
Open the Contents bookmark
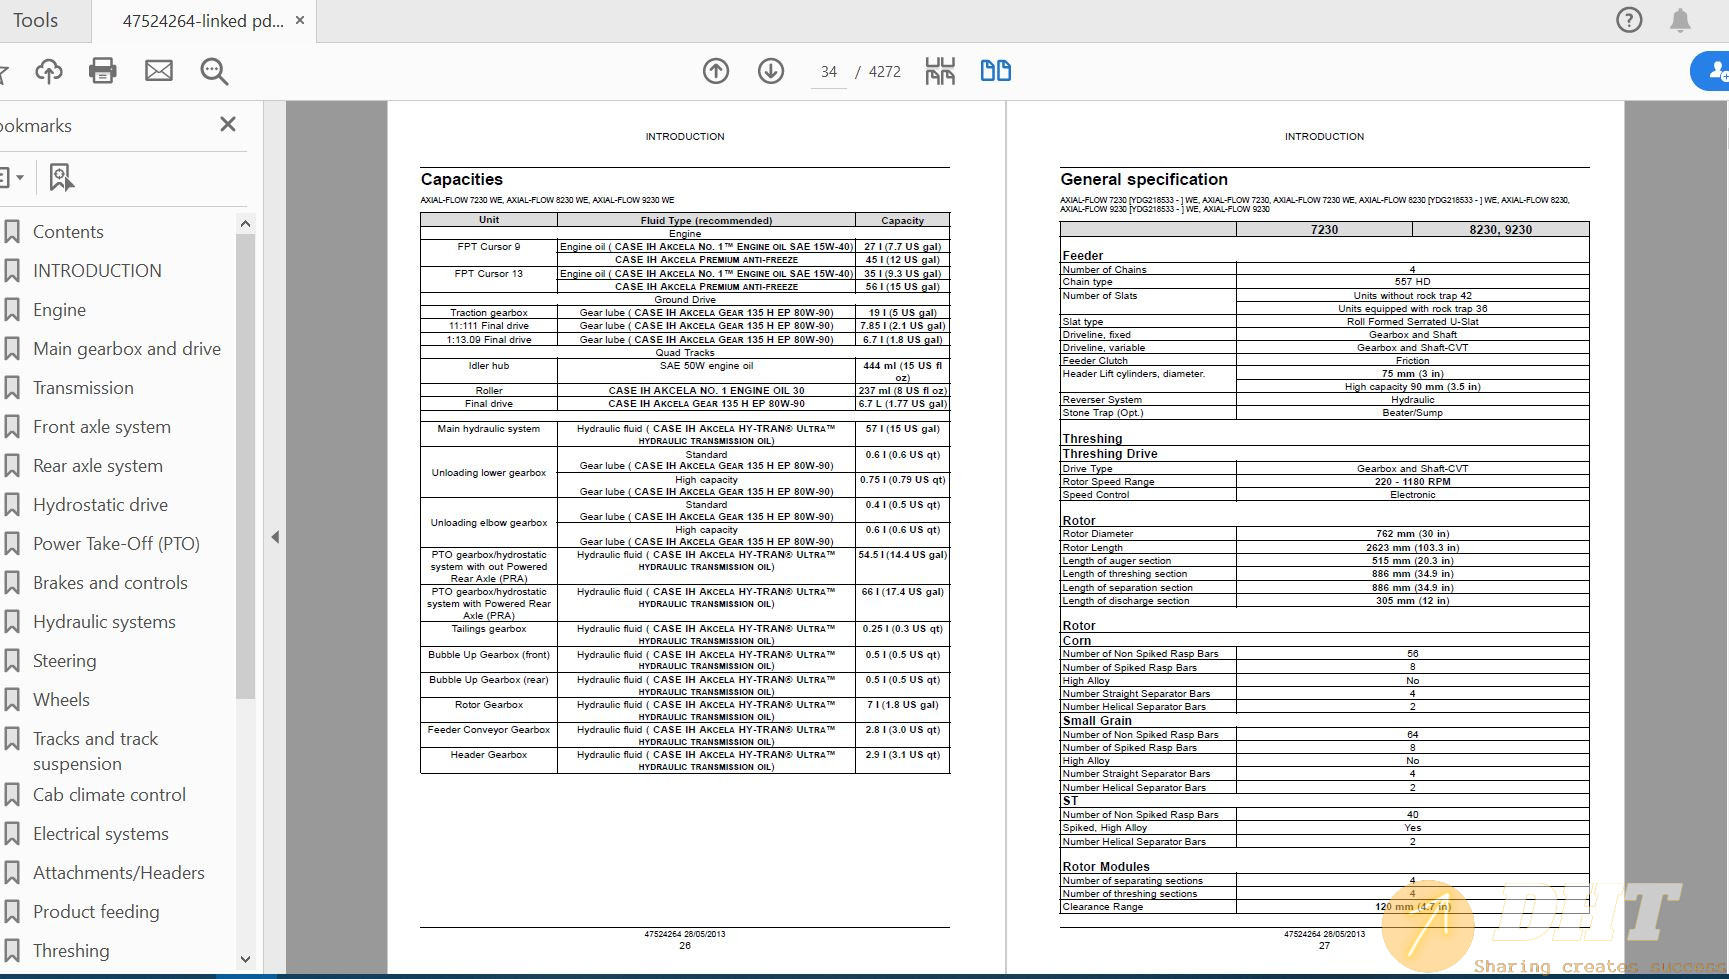tap(68, 232)
